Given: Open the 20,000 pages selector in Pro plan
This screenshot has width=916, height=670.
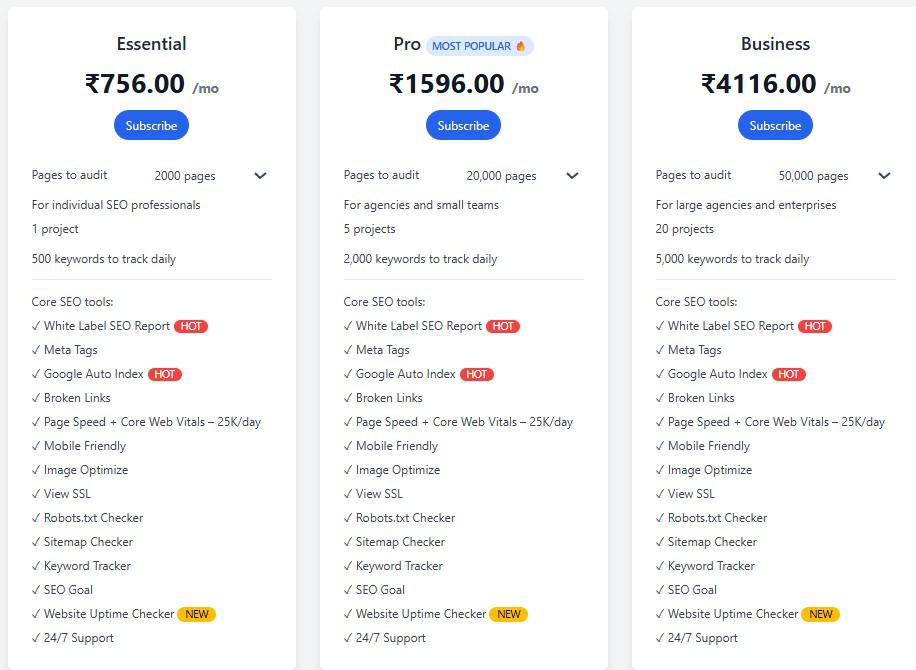Looking at the screenshot, I should pyautogui.click(x=571, y=176).
